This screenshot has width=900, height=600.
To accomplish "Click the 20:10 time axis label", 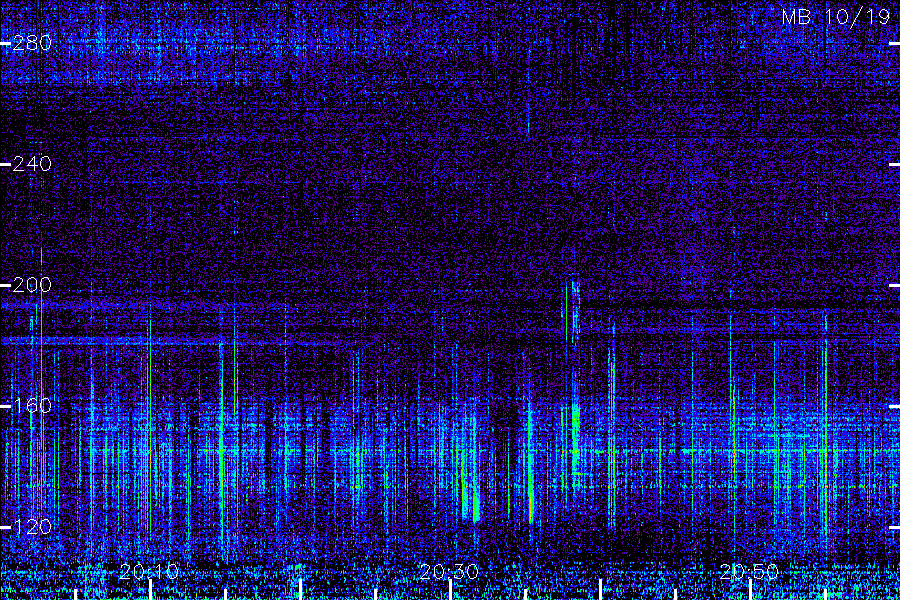I will pyautogui.click(x=149, y=571).
